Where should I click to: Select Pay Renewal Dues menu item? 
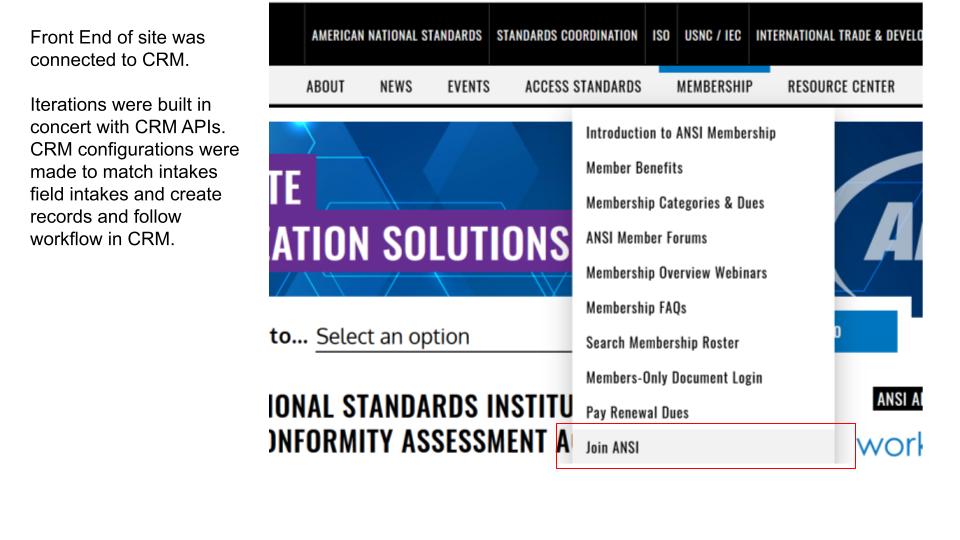coord(637,413)
